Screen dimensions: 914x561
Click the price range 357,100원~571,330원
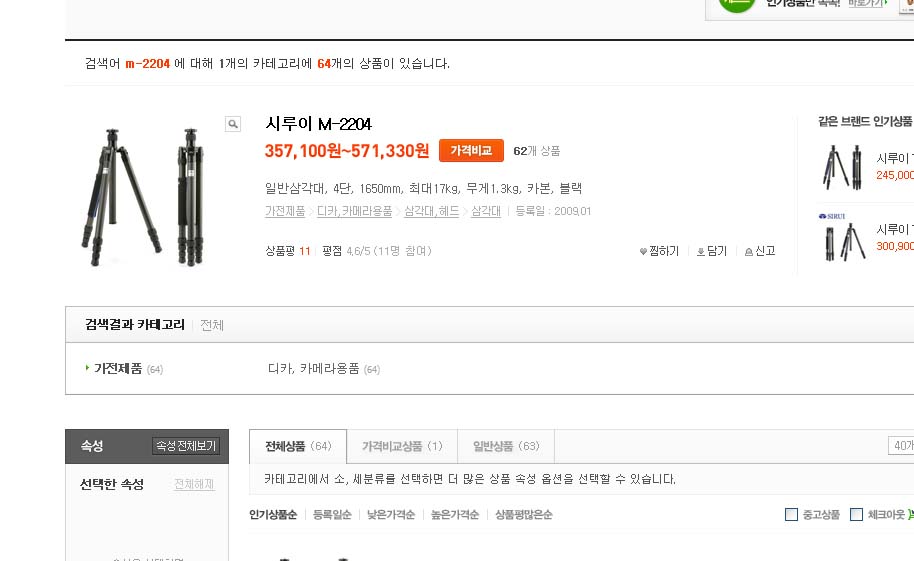point(347,151)
